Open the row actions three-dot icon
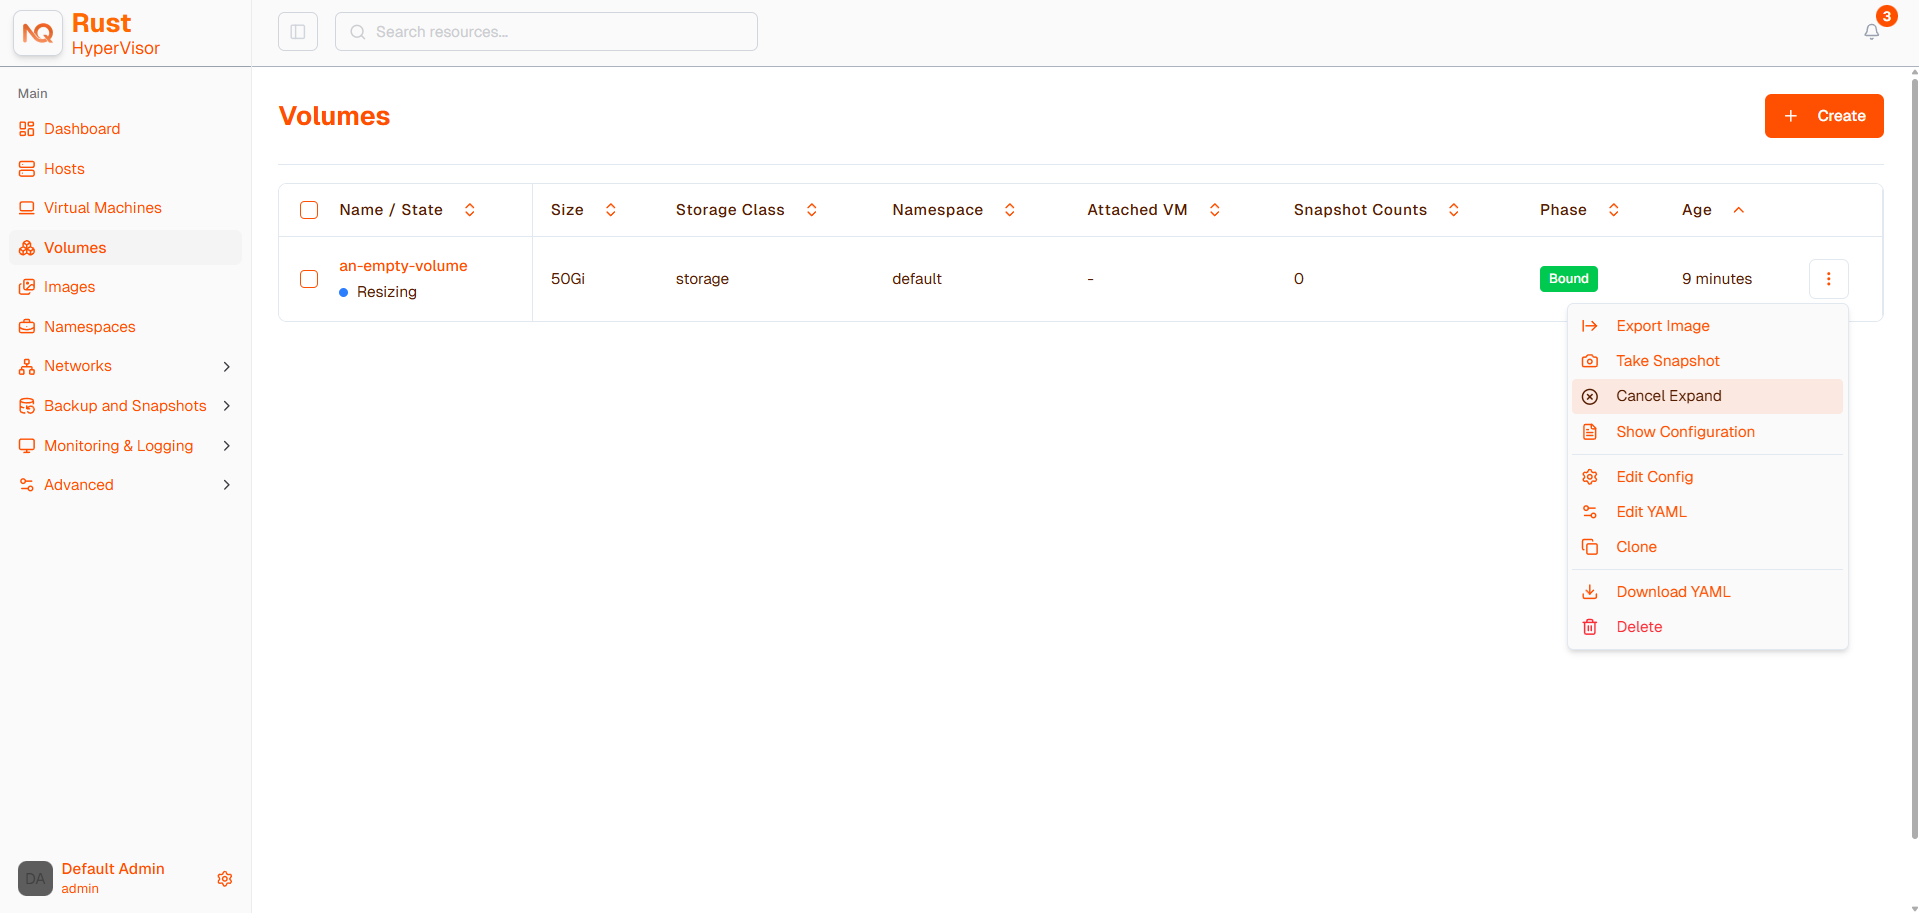The image size is (1919, 913). pyautogui.click(x=1828, y=279)
